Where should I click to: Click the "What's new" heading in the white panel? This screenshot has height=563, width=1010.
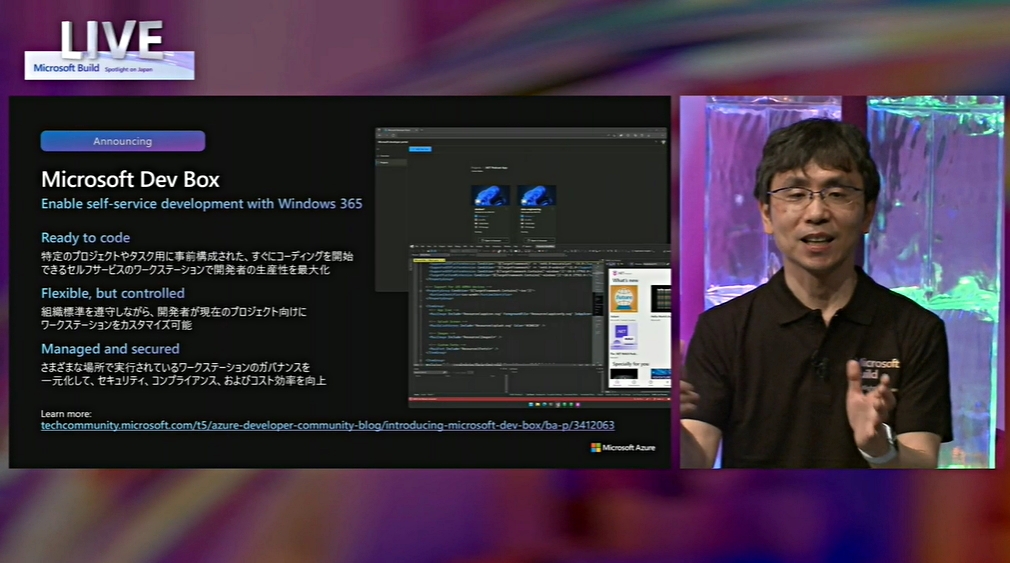coord(625,280)
